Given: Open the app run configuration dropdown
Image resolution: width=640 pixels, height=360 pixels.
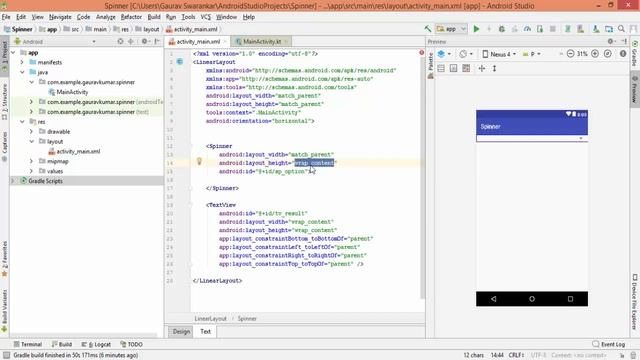Looking at the screenshot, I should (451, 29).
